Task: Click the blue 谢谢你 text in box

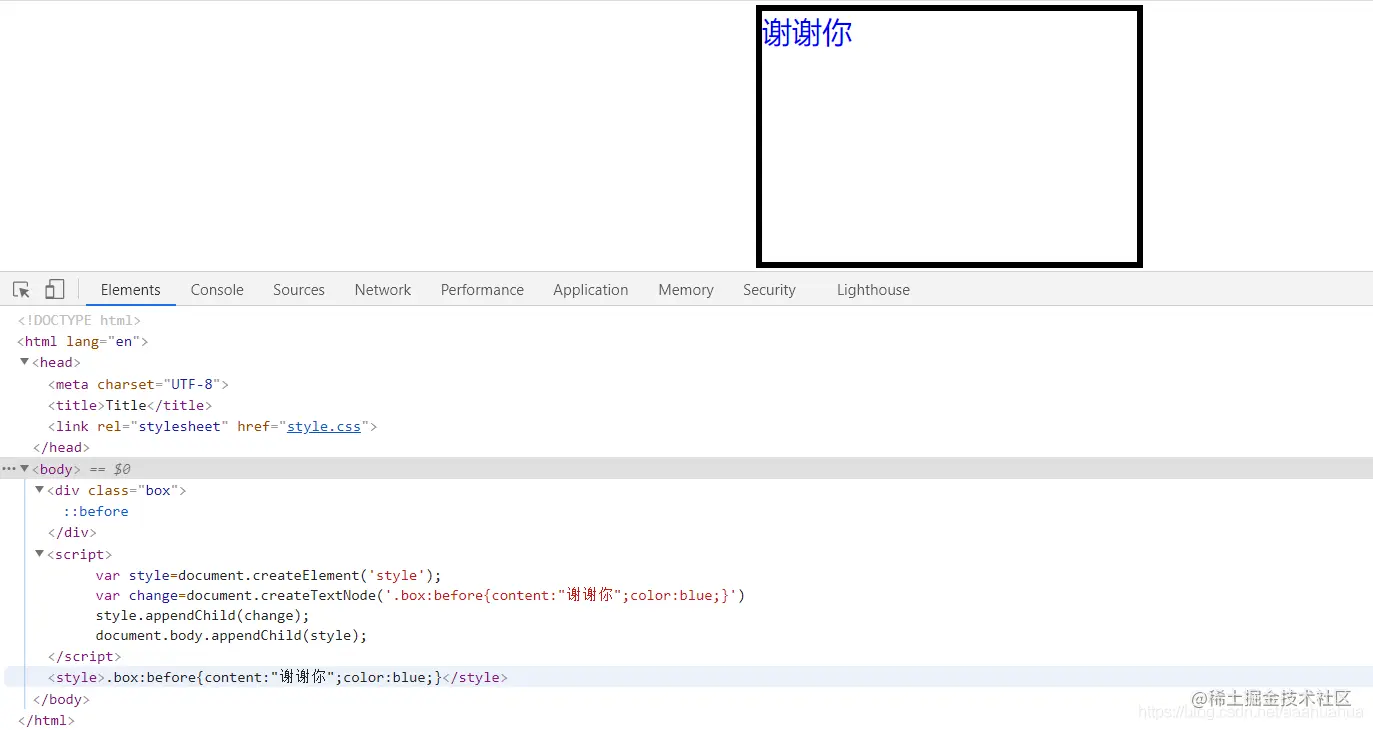Action: pyautogui.click(x=807, y=32)
